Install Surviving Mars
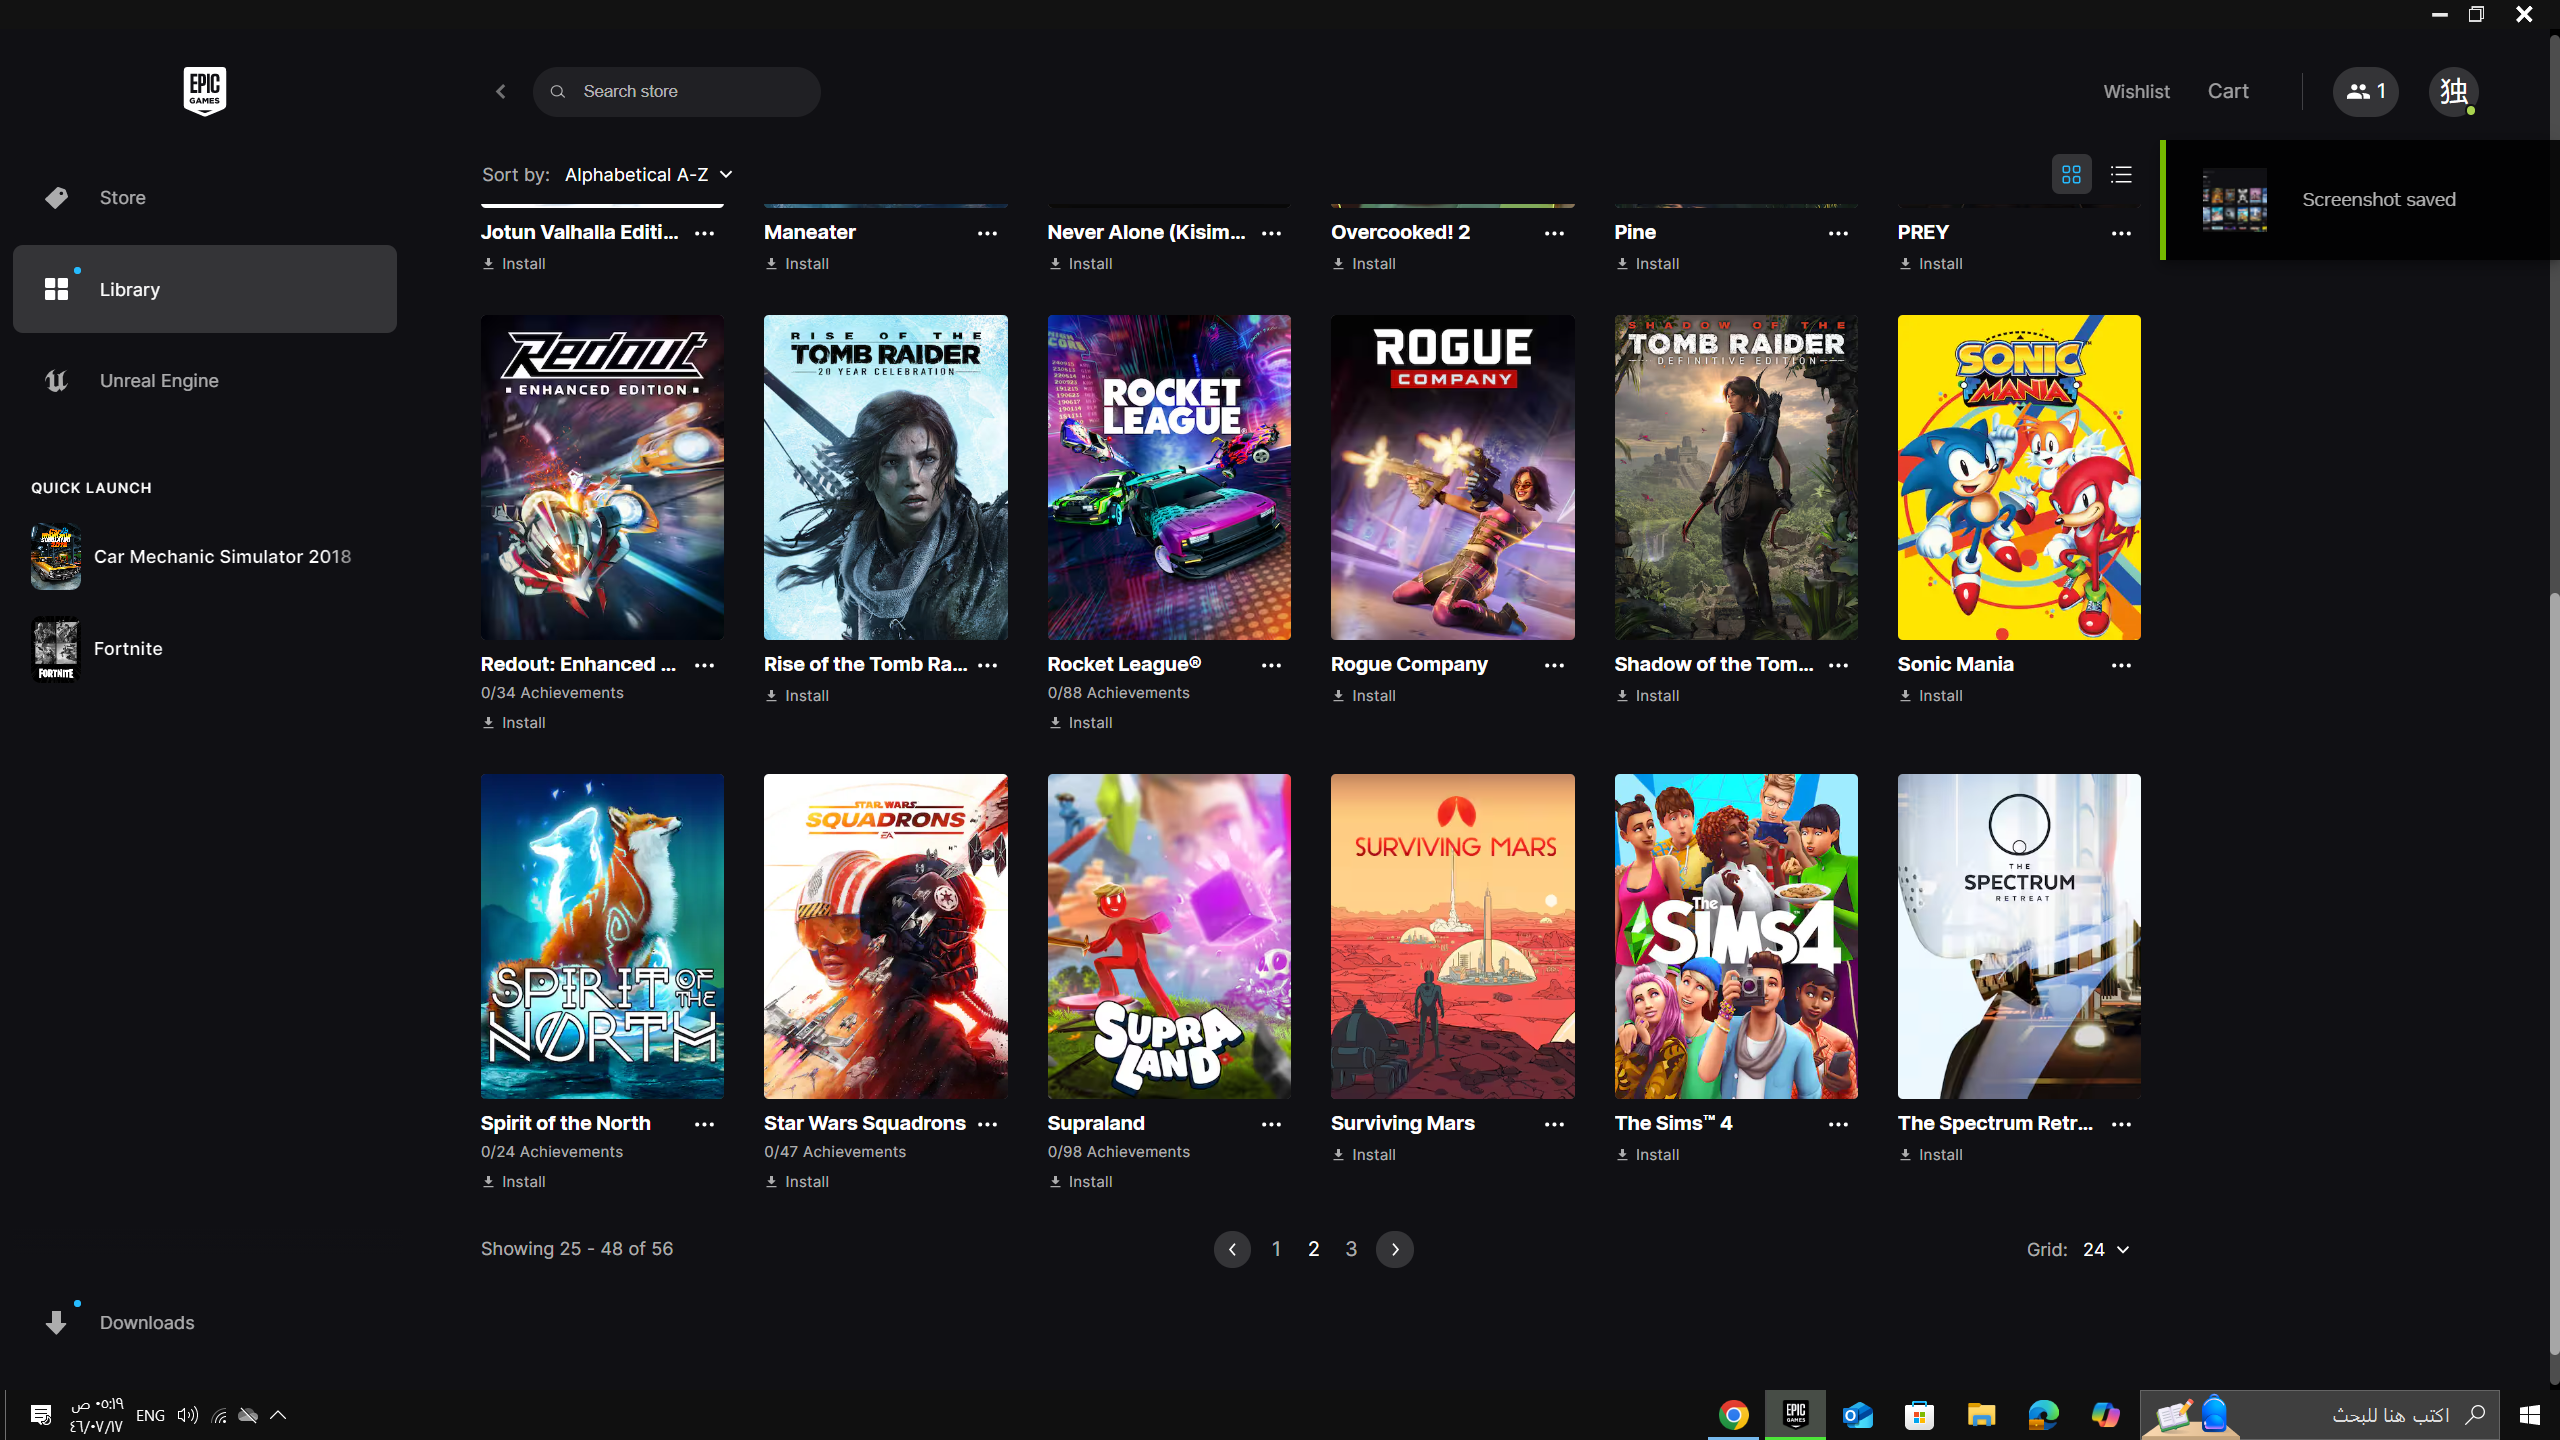 click(x=1363, y=1155)
